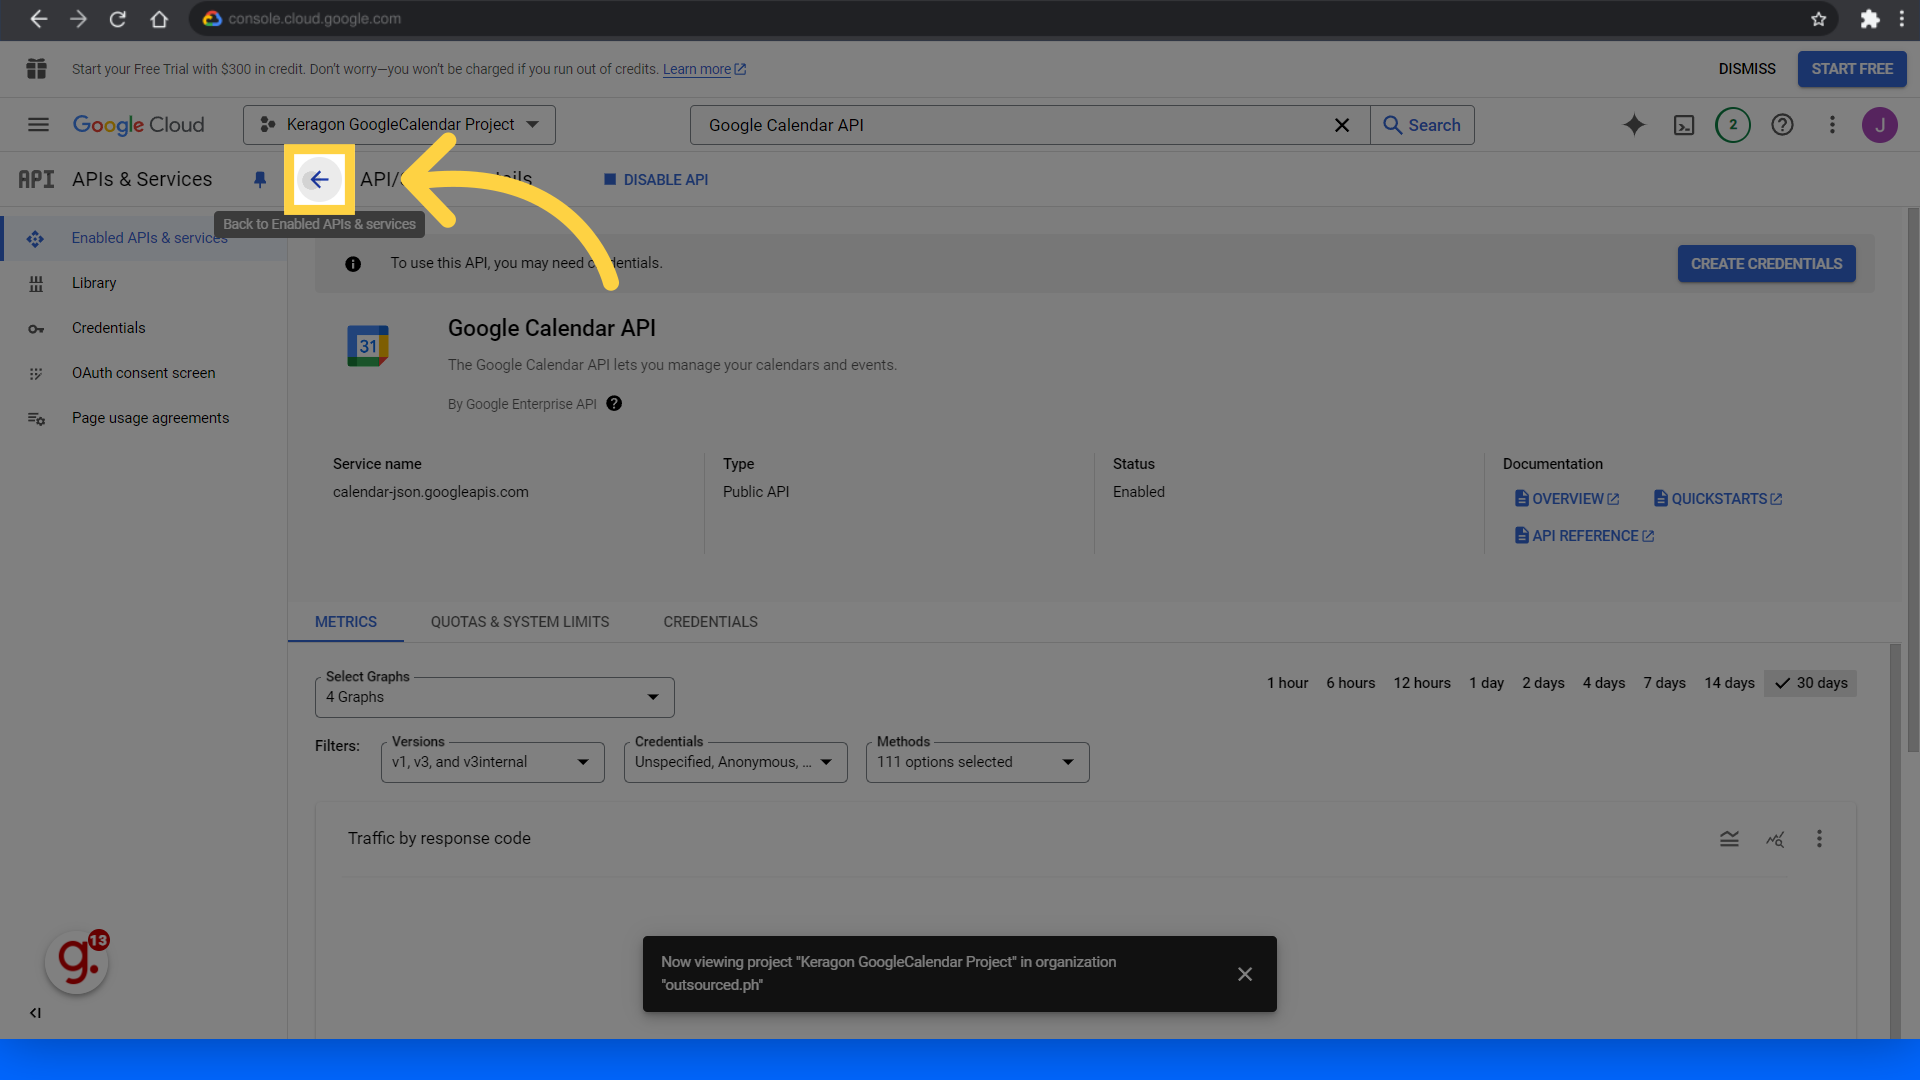Go to the browser home page icon
Viewport: 1920px width, 1080px height.
159,19
